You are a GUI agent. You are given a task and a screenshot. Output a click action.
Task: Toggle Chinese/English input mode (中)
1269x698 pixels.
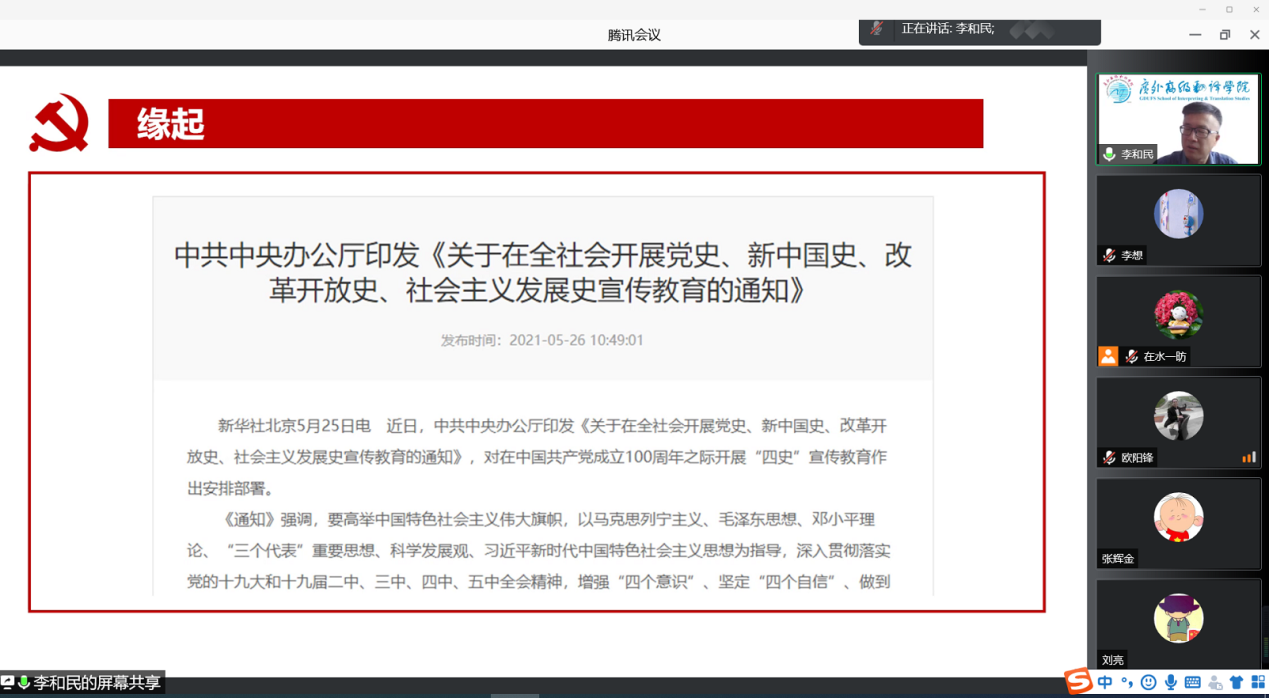[x=1105, y=683]
